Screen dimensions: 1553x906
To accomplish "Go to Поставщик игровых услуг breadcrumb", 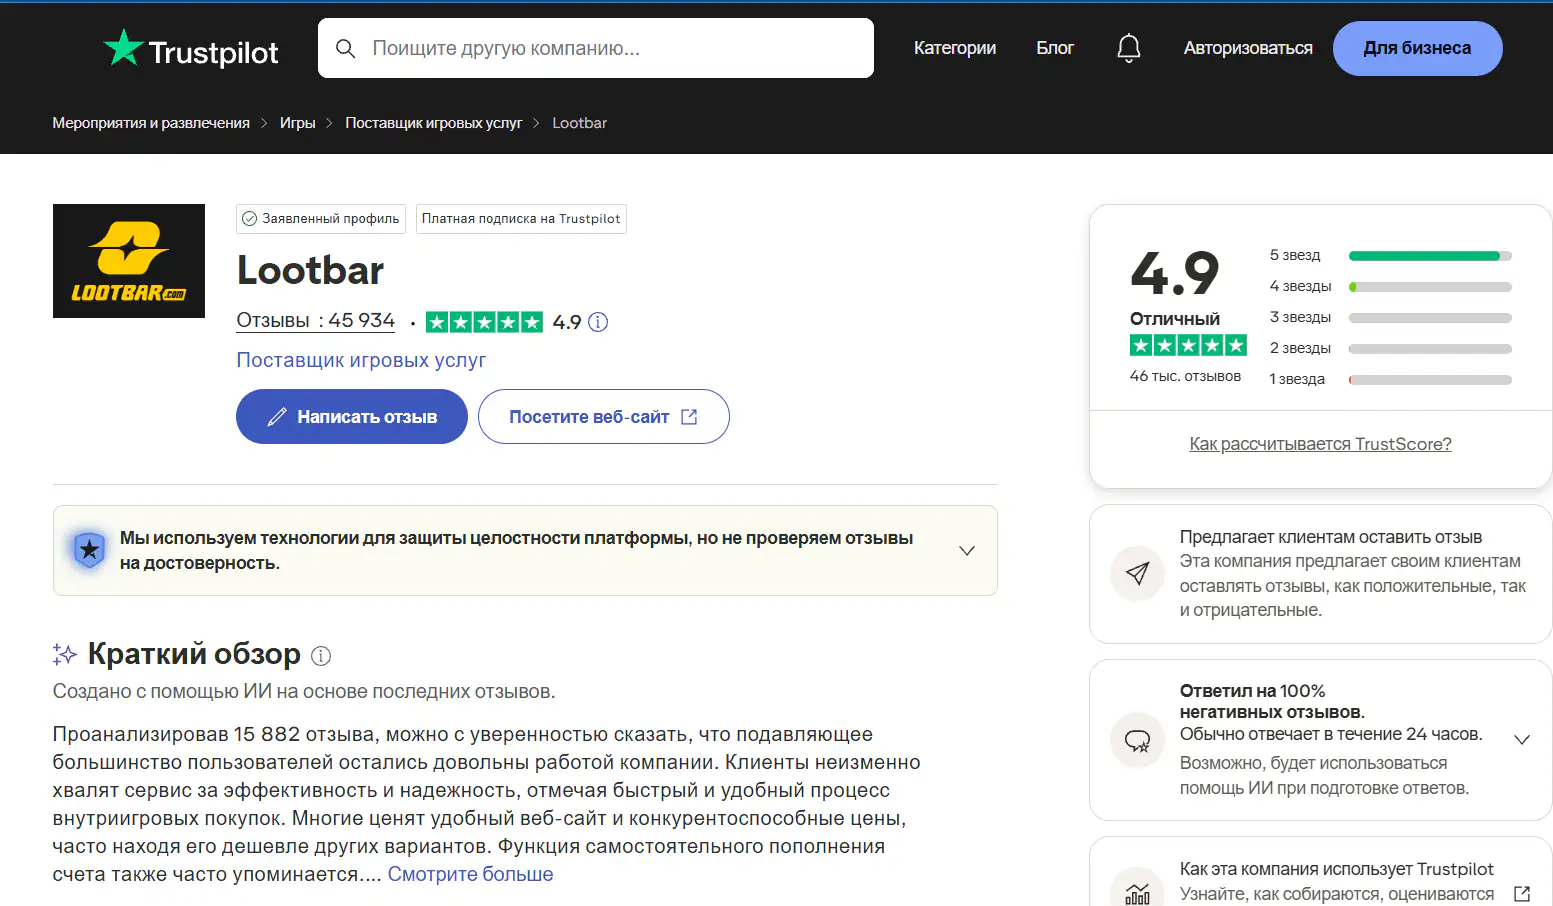I will coord(433,123).
